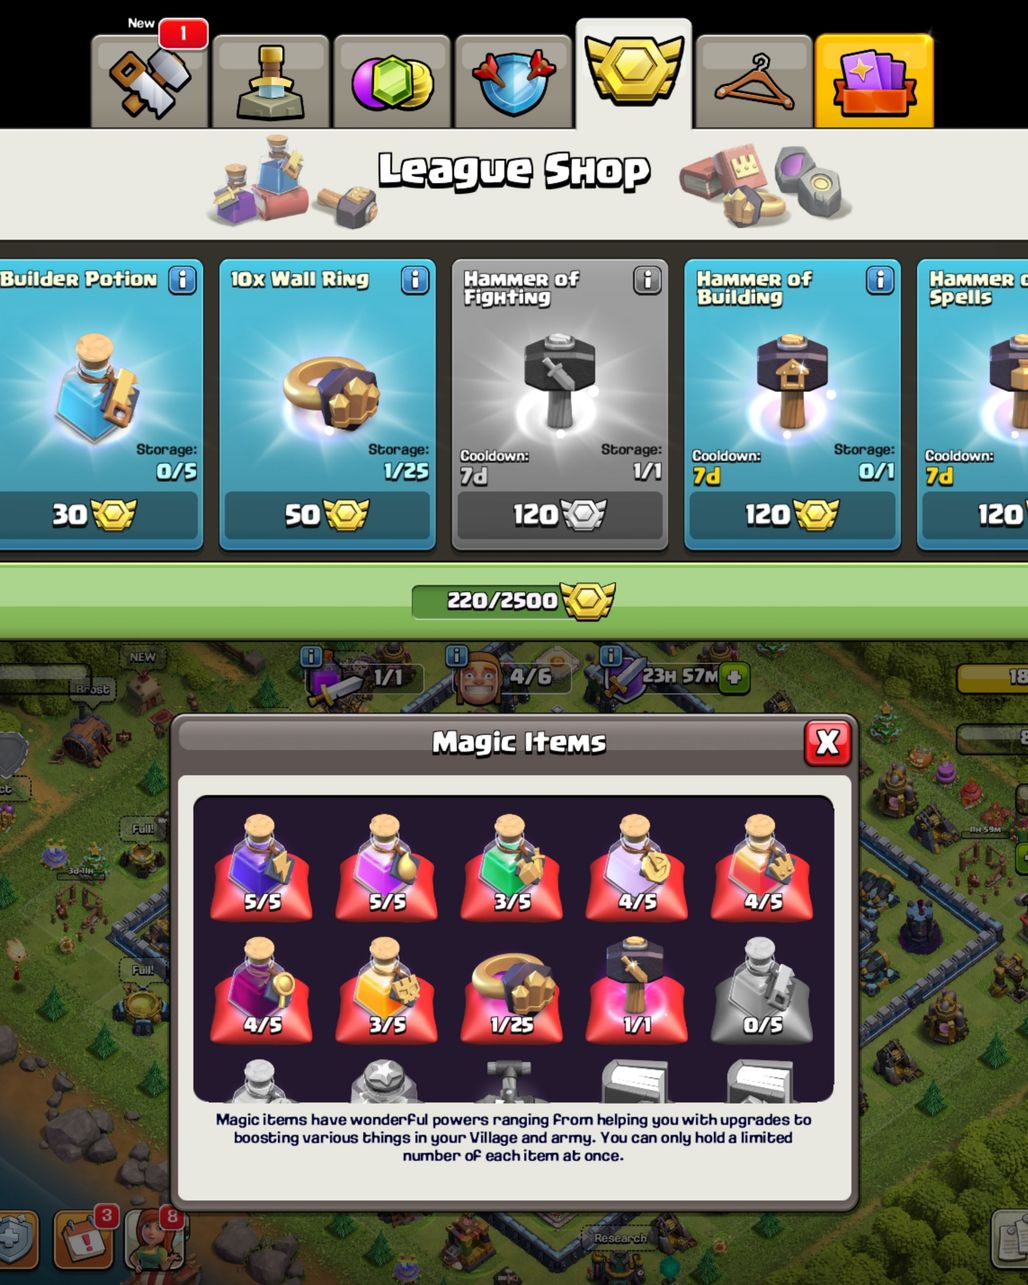The width and height of the screenshot is (1028, 1285).
Task: Click the 220/2500 league medals progress bar
Action: click(x=514, y=601)
